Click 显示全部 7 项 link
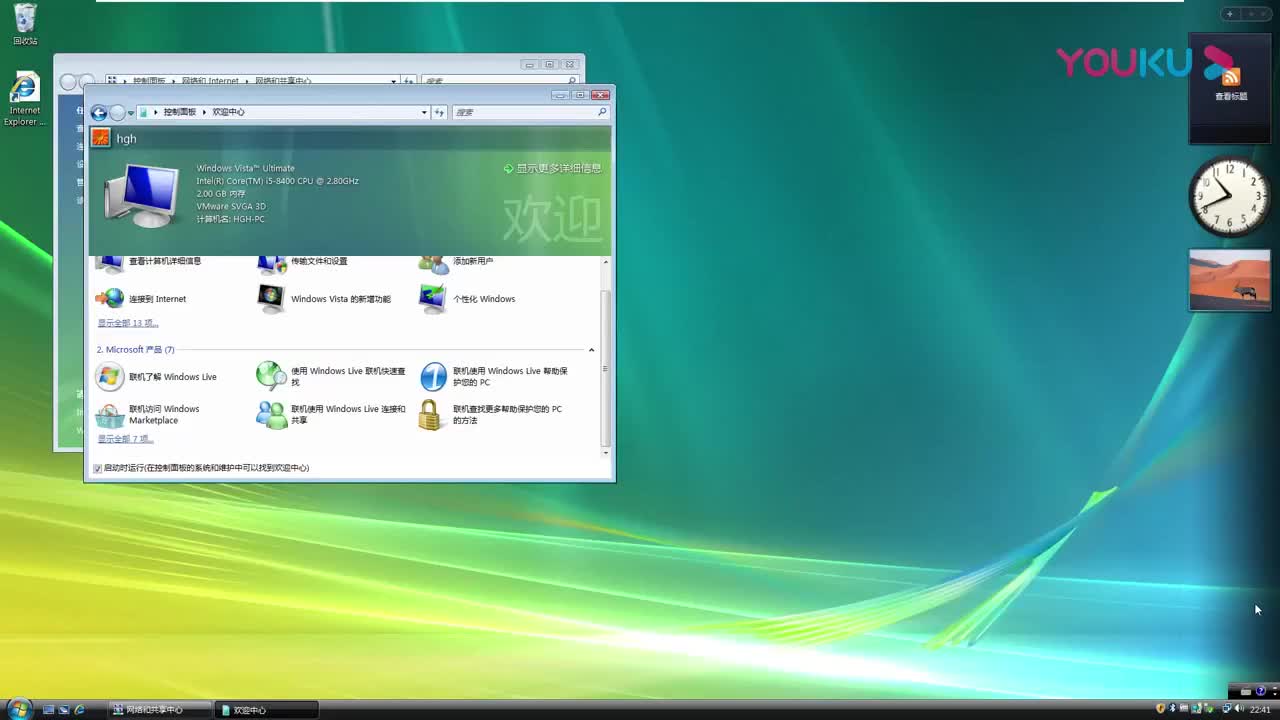The image size is (1280, 720). point(125,439)
